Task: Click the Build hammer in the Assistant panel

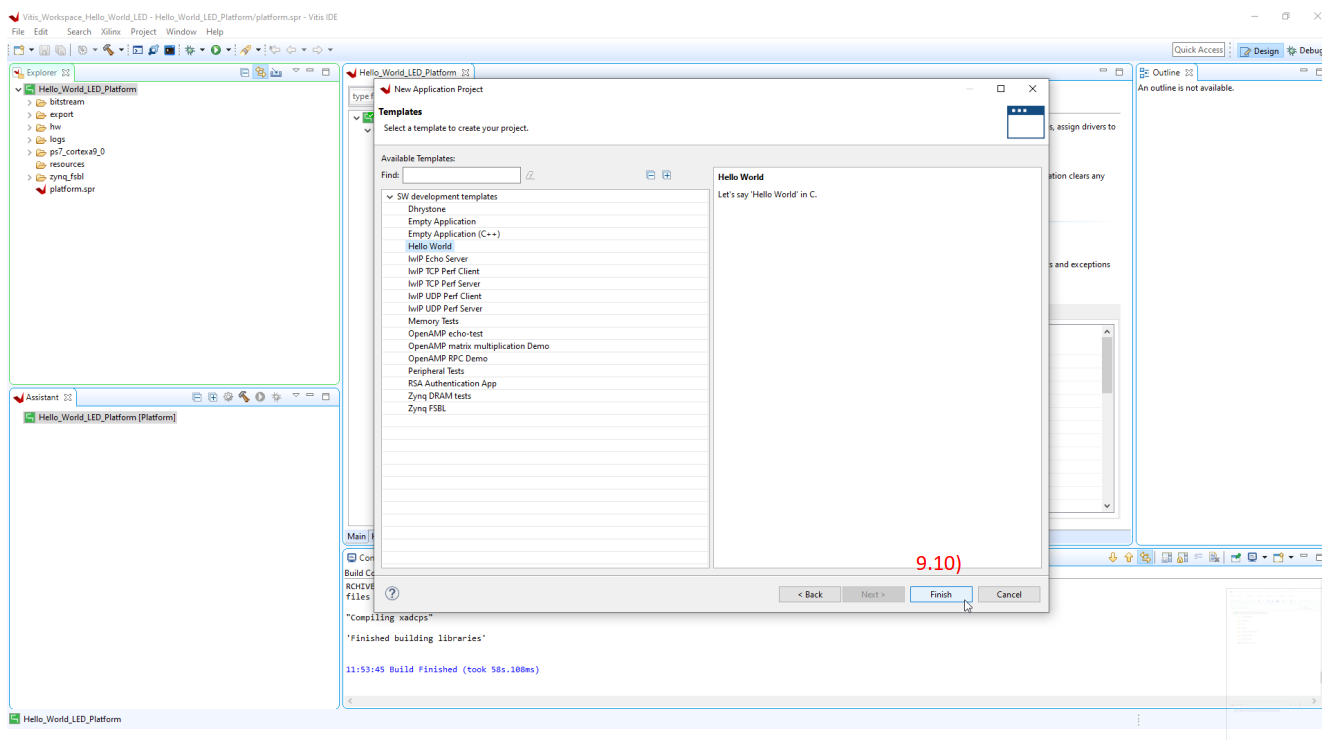Action: point(244,397)
